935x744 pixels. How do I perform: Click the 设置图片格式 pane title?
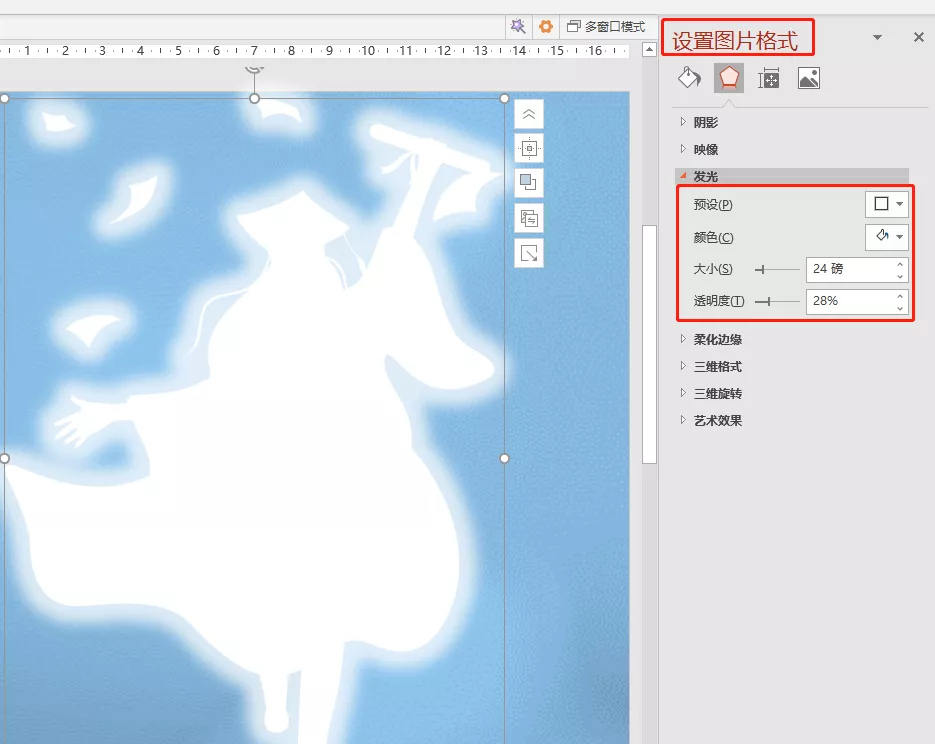(x=735, y=40)
